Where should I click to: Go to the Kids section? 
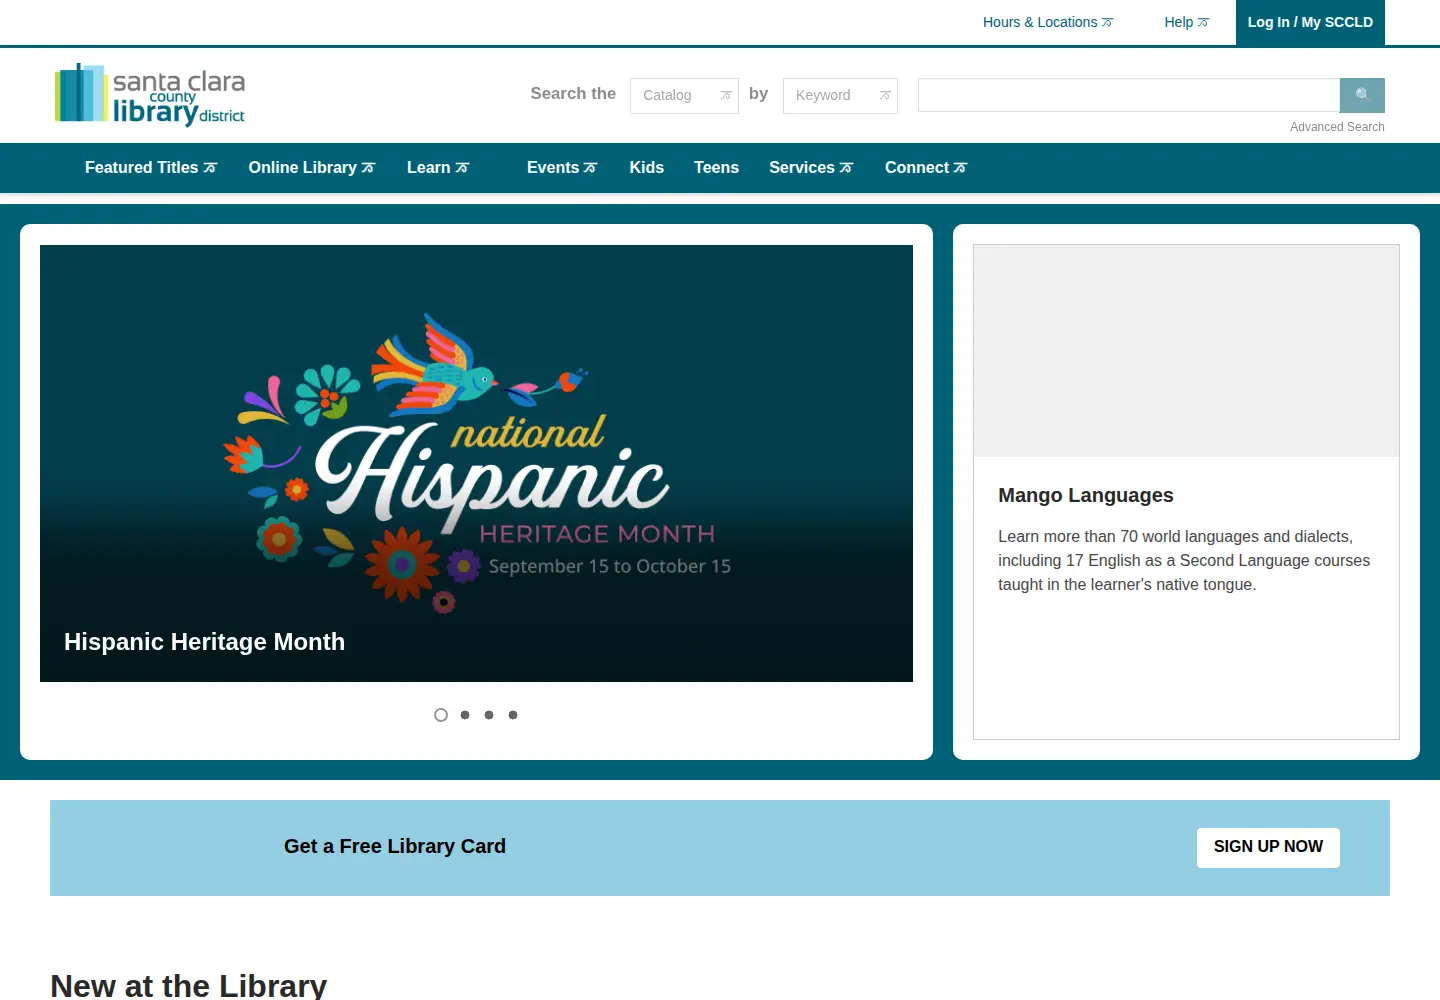pyautogui.click(x=647, y=168)
